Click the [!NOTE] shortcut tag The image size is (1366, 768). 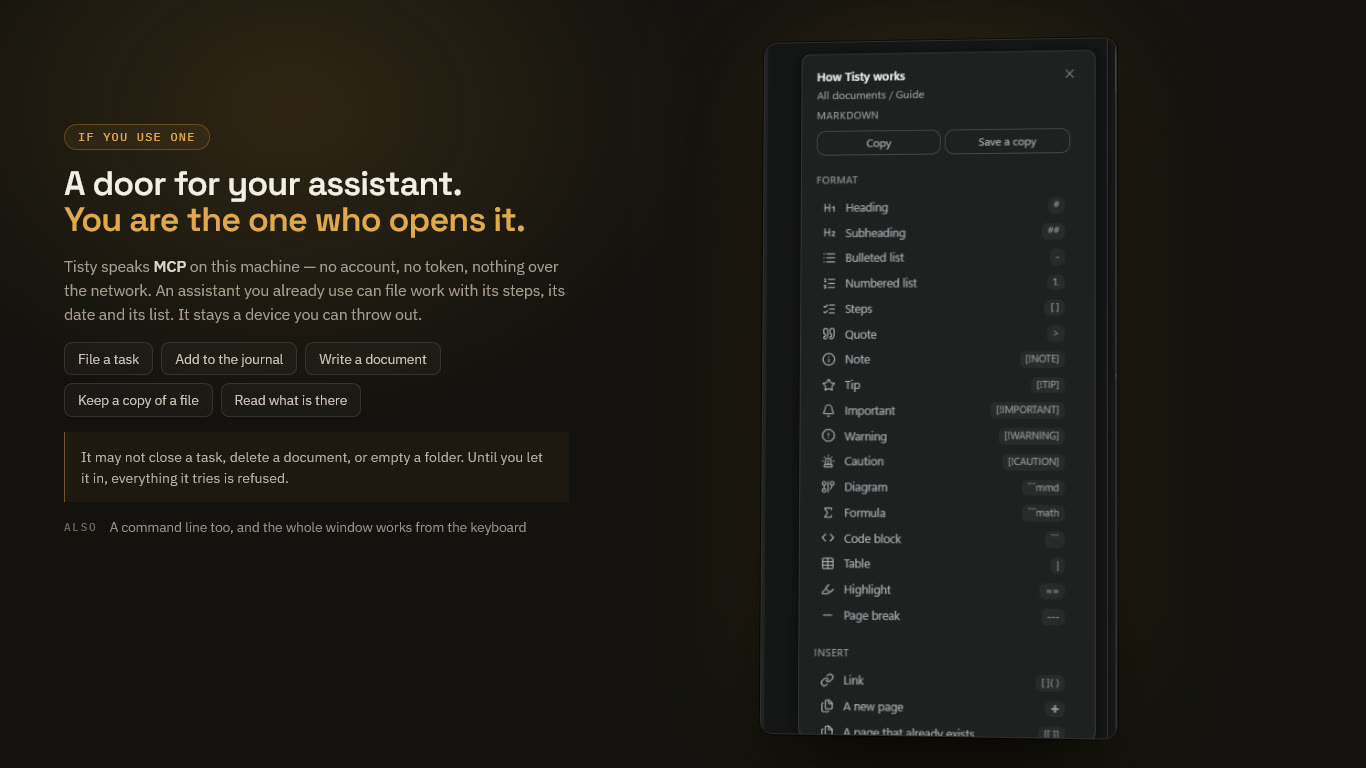1042,359
